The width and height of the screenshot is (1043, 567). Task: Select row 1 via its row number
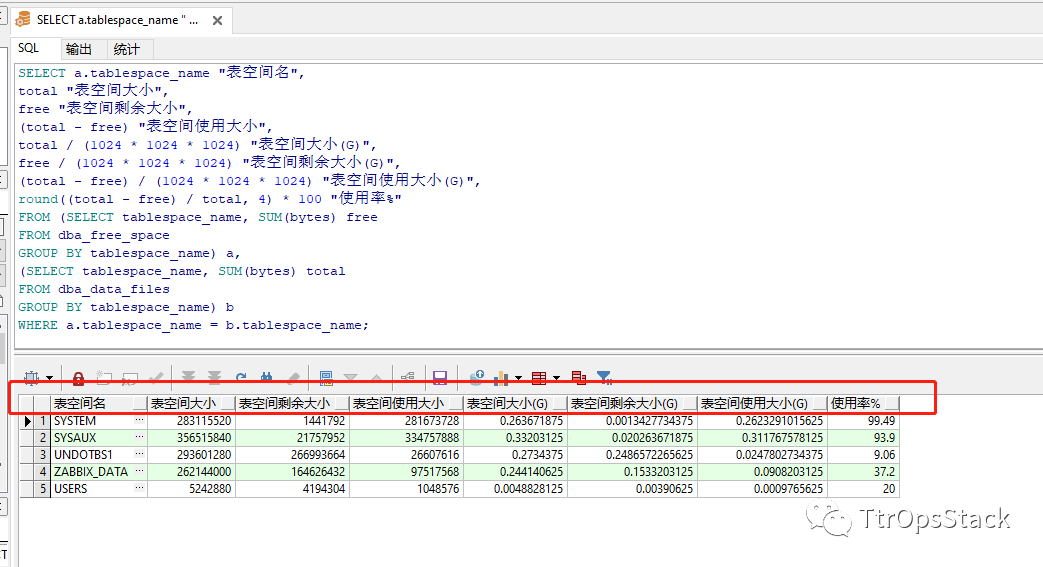(43, 421)
